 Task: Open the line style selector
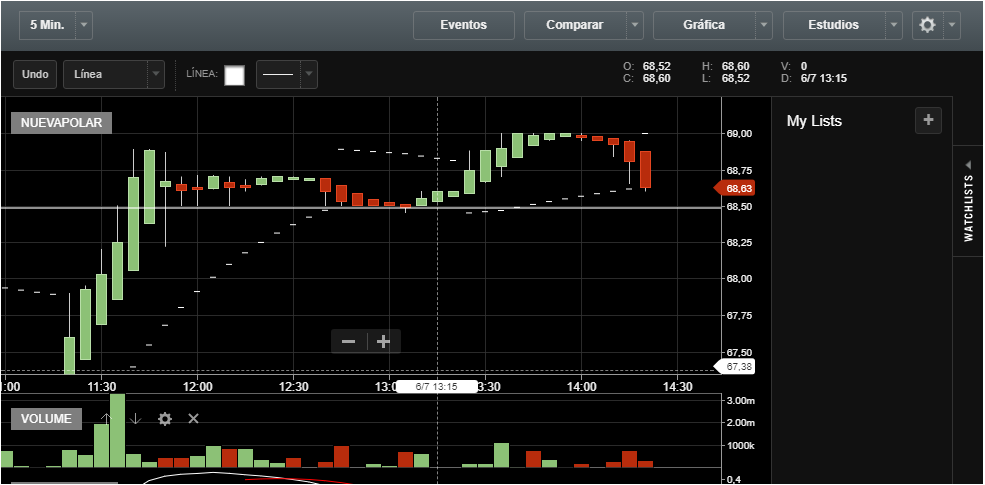tap(278, 74)
